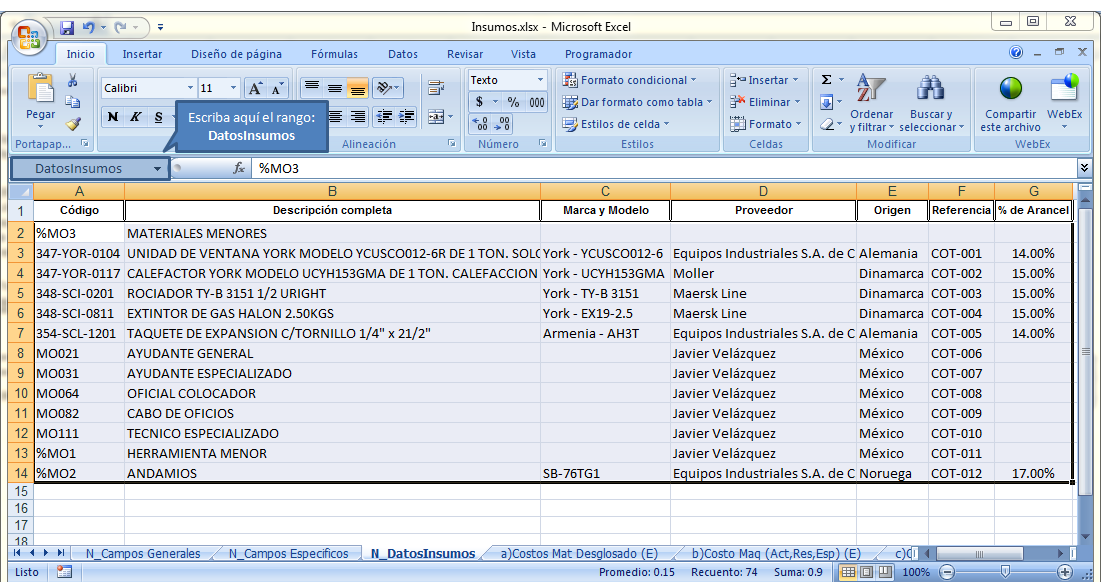Click the Office button
This screenshot has width=1101, height=582.
click(29, 37)
